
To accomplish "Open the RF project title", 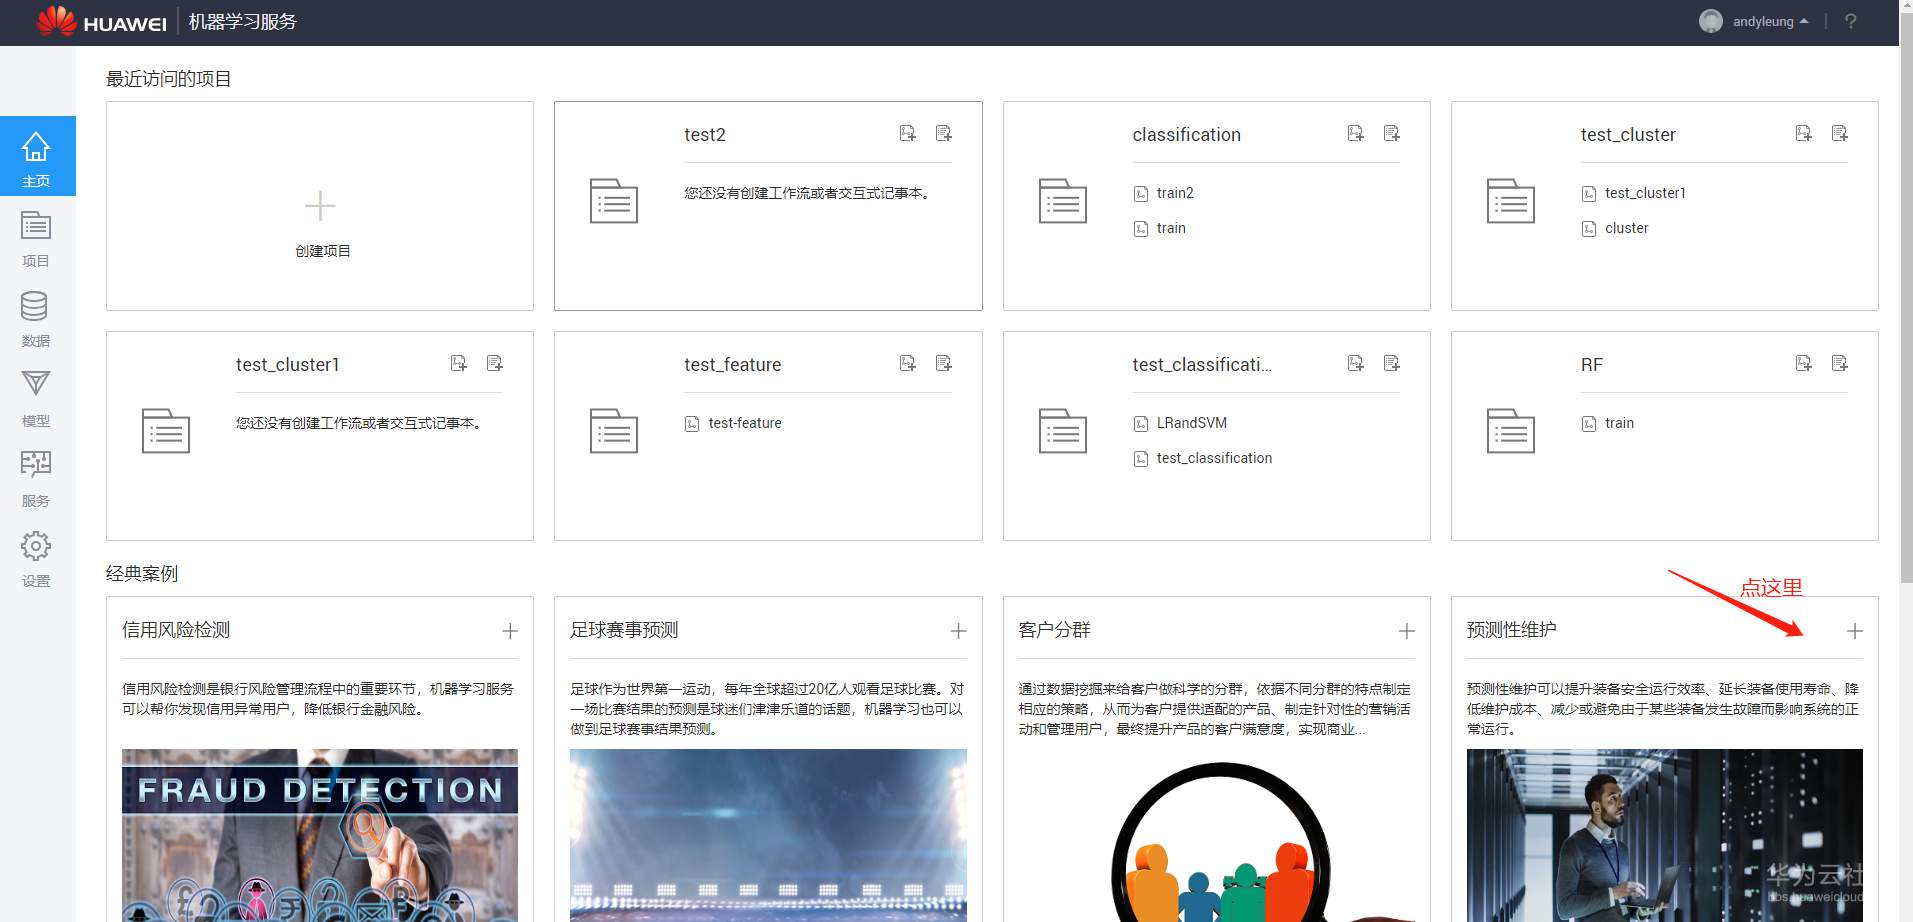I will tap(1591, 365).
